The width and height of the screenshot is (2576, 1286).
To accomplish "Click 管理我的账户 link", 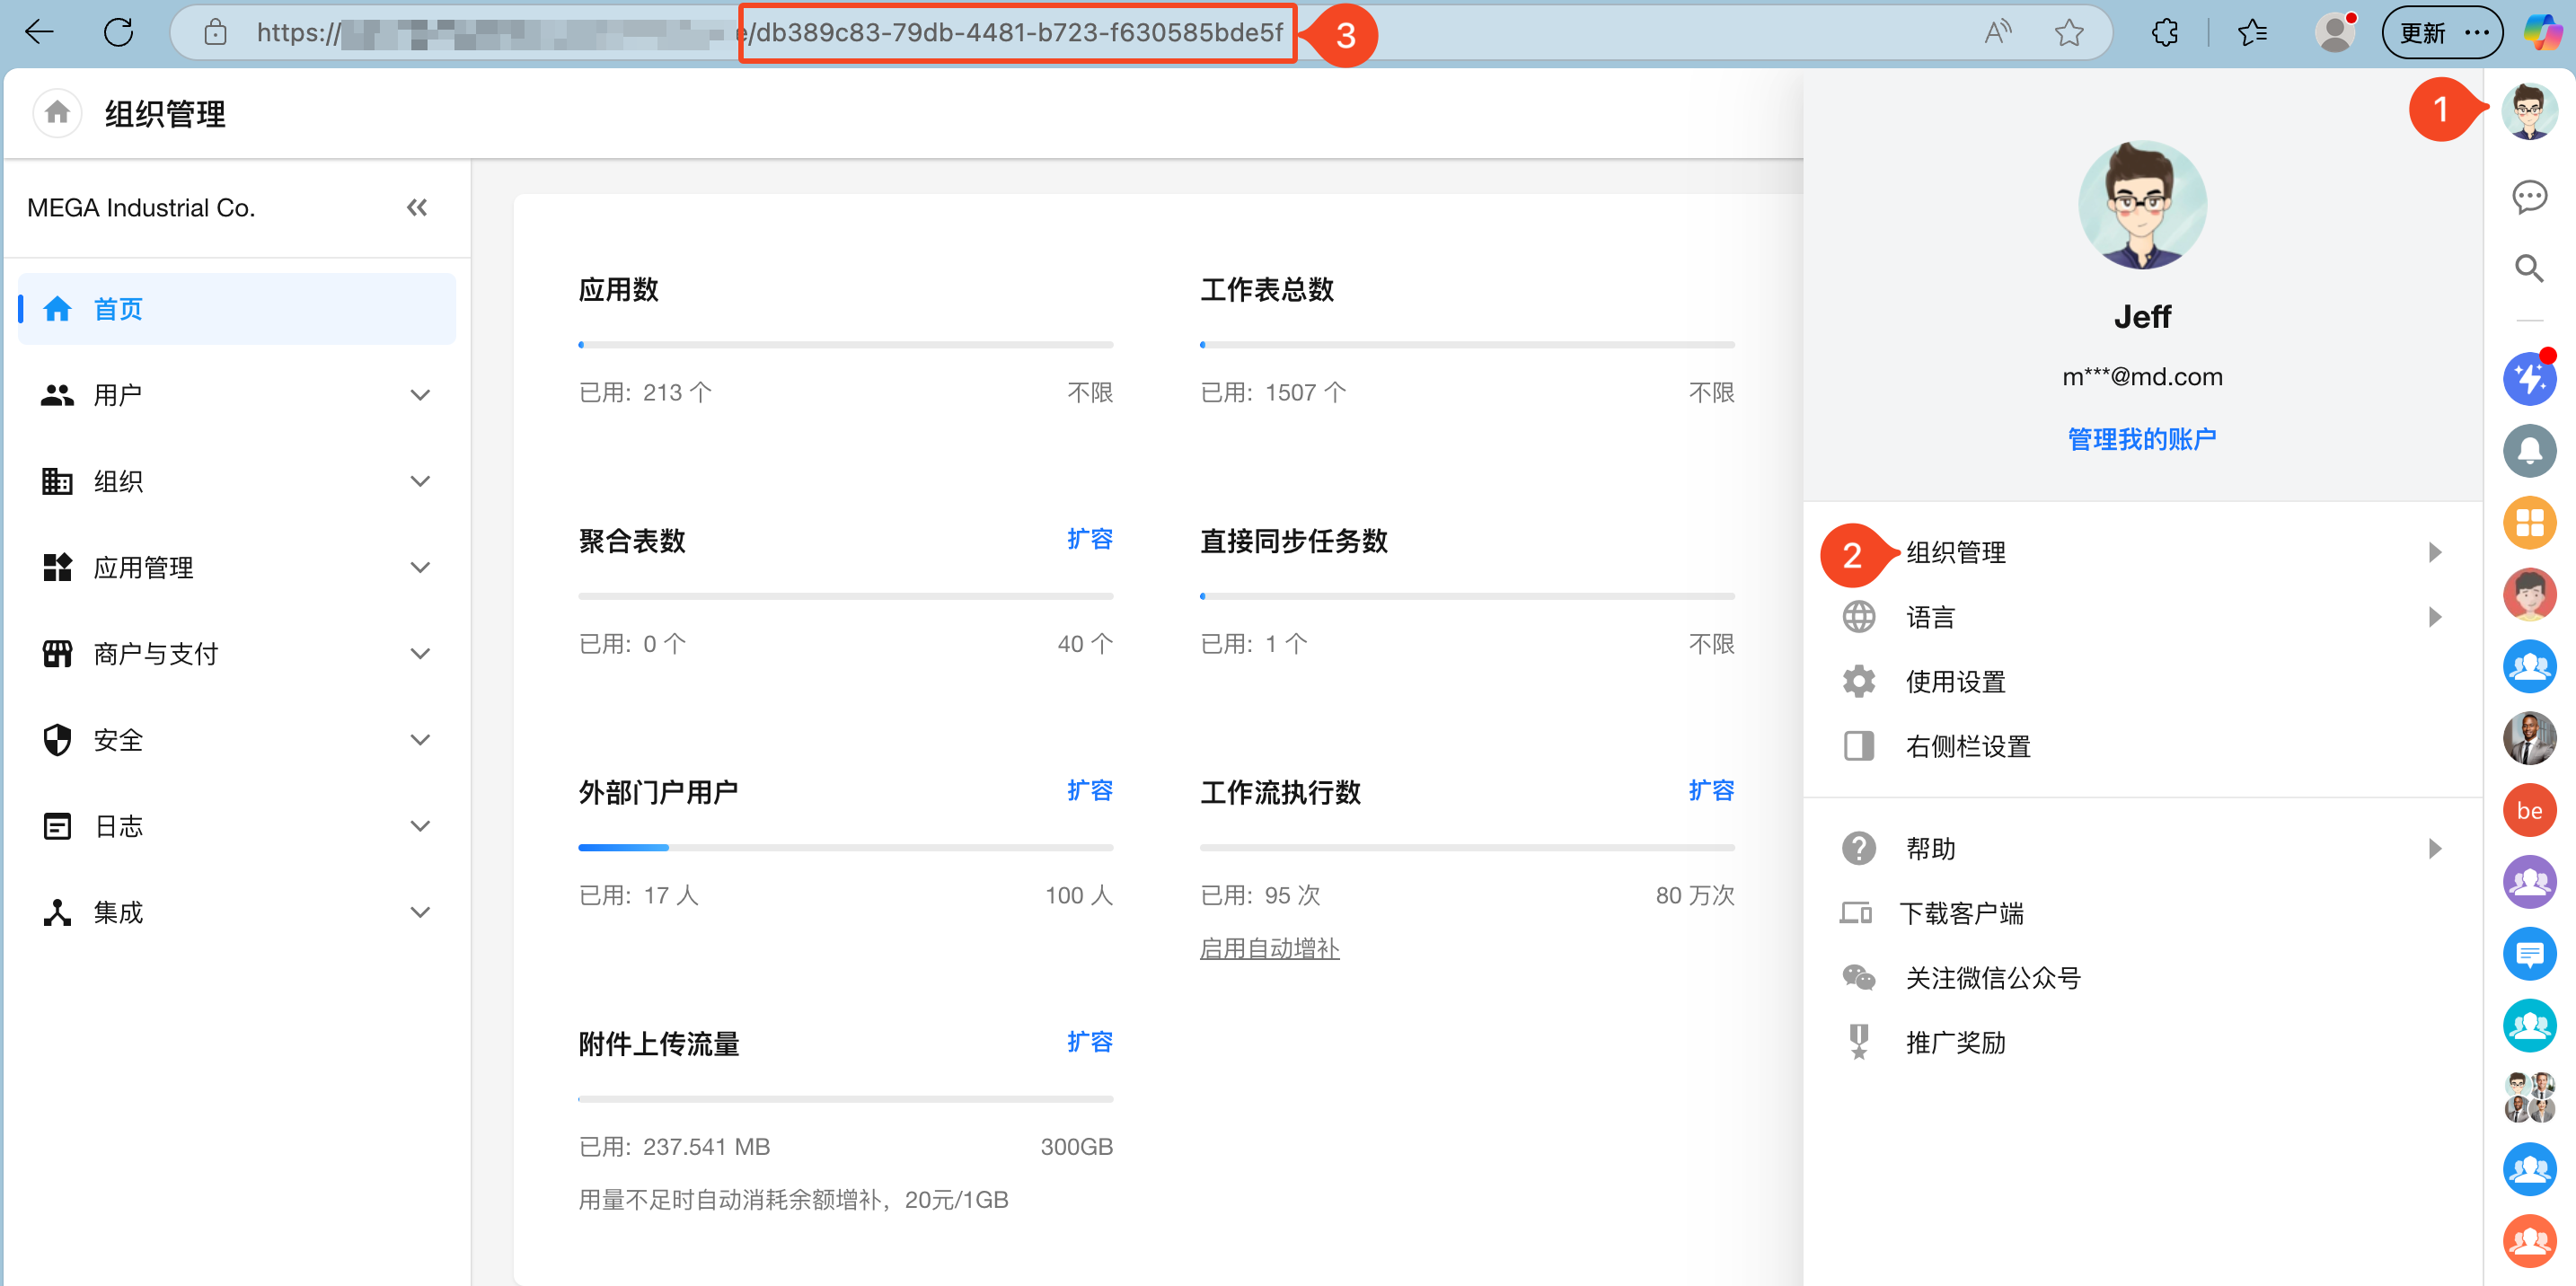I will [x=2141, y=439].
